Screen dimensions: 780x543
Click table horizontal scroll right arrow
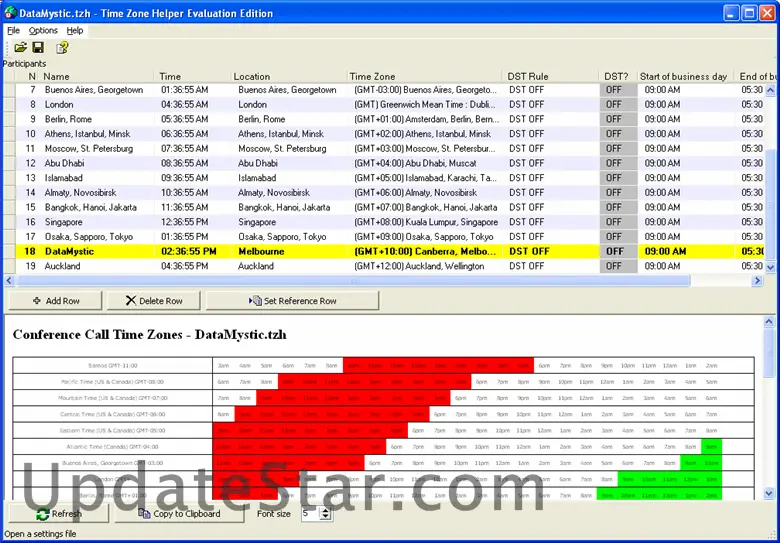tap(757, 281)
